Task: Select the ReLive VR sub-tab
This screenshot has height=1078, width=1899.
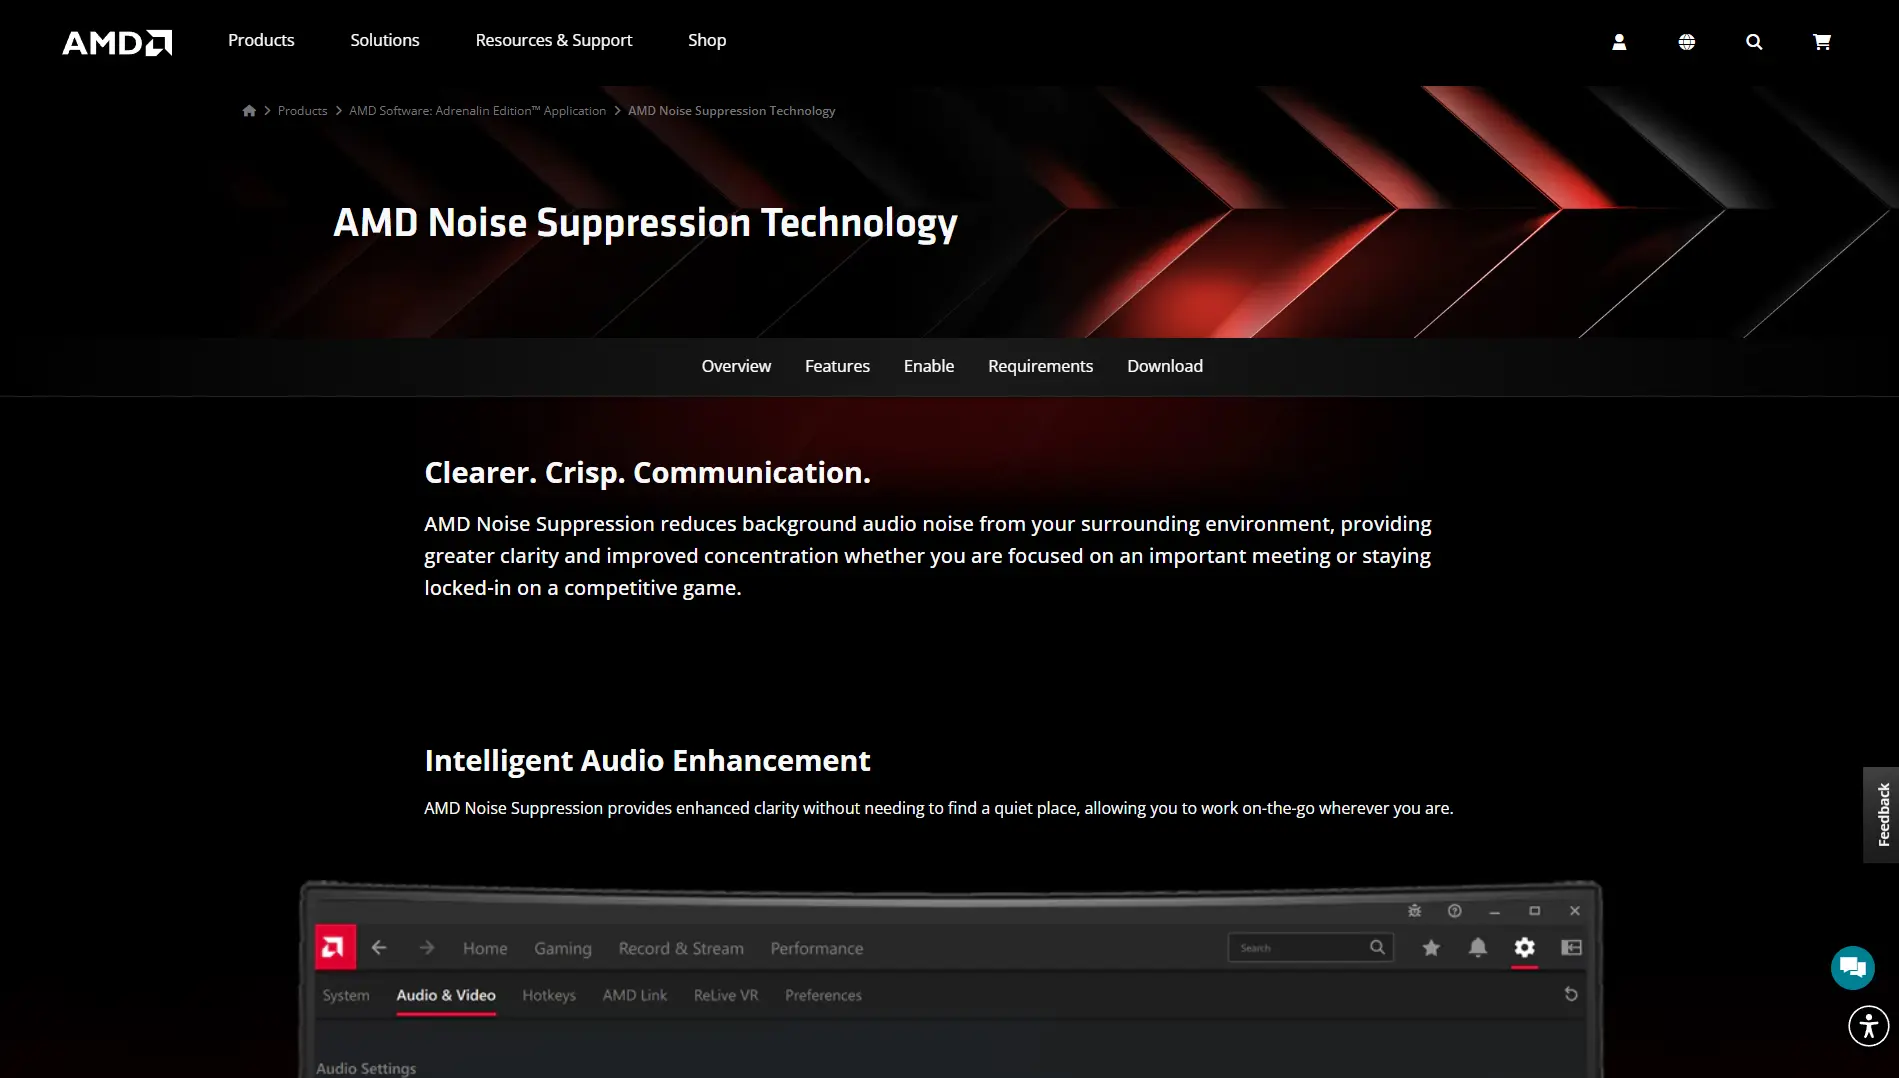Action: [x=726, y=995]
